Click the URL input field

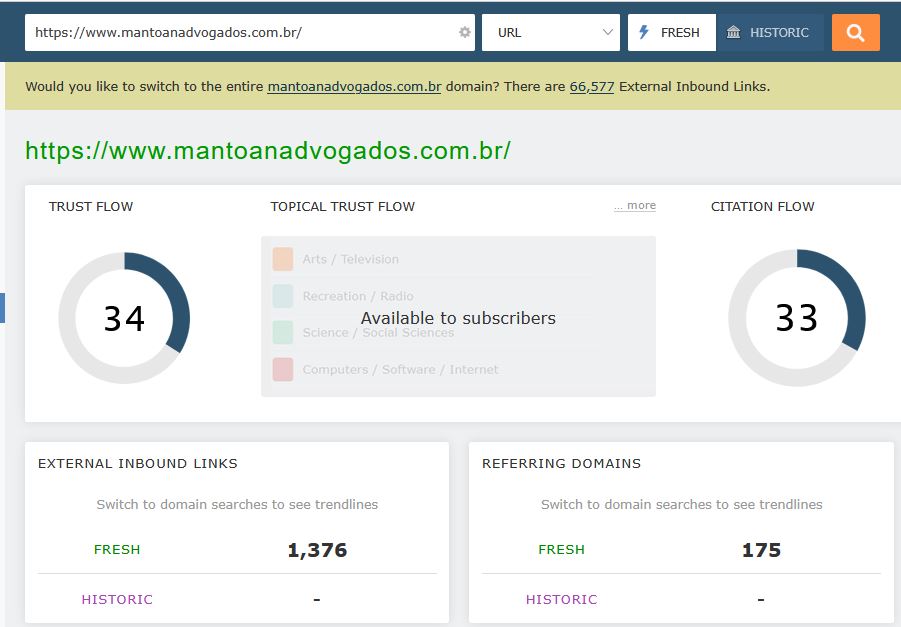249,33
